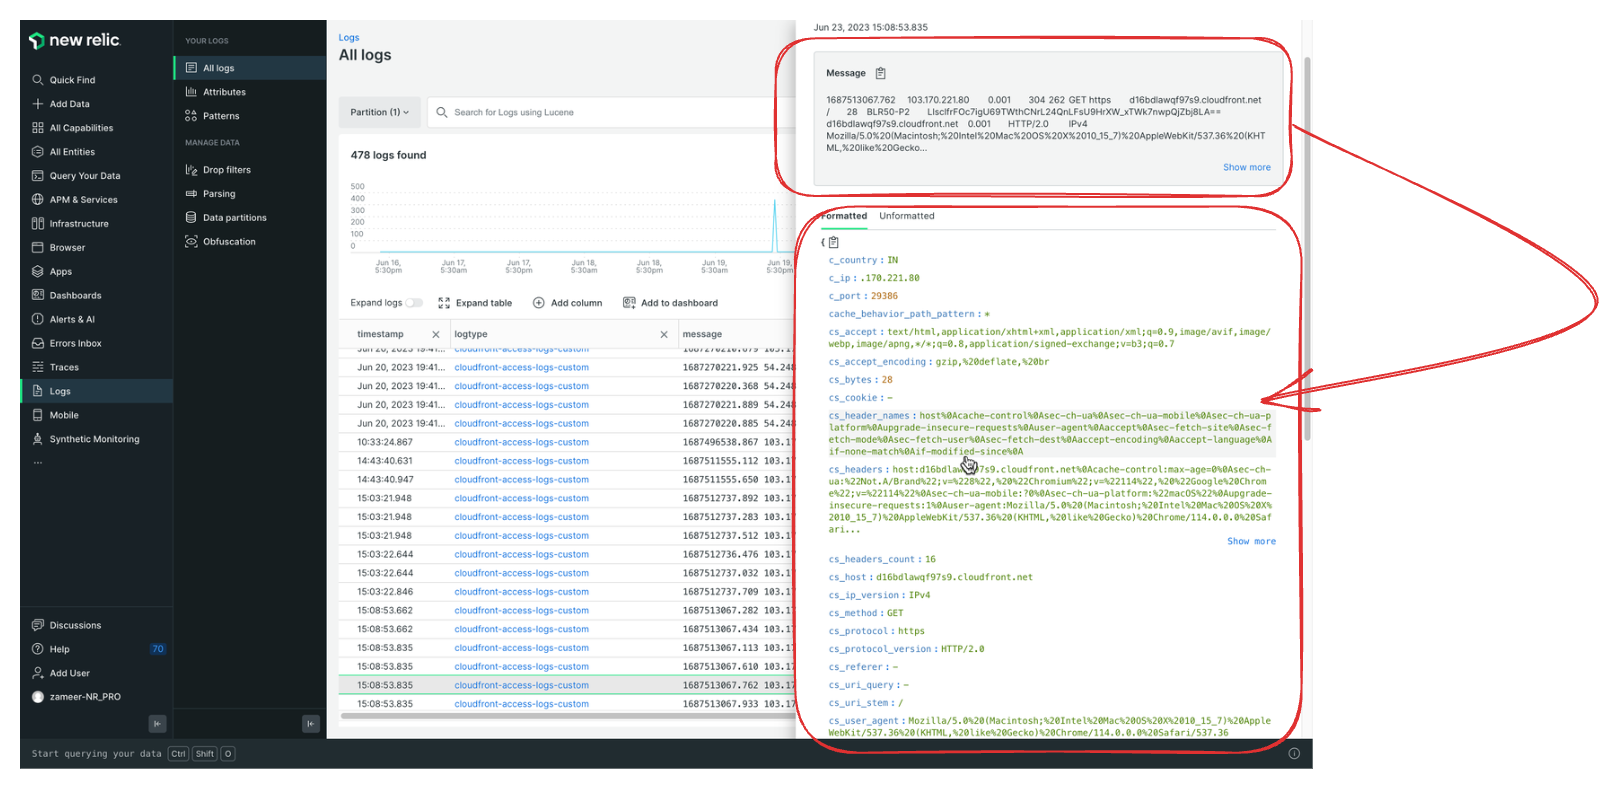Open the Partition (1) dropdown
The height and width of the screenshot is (788, 1617).
pyautogui.click(x=379, y=112)
